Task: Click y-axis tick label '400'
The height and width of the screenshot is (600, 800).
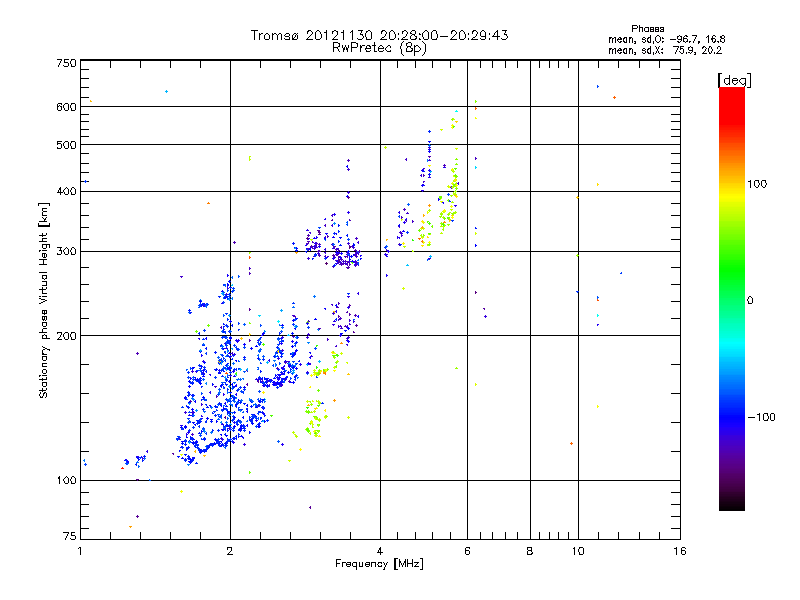Action: point(66,191)
